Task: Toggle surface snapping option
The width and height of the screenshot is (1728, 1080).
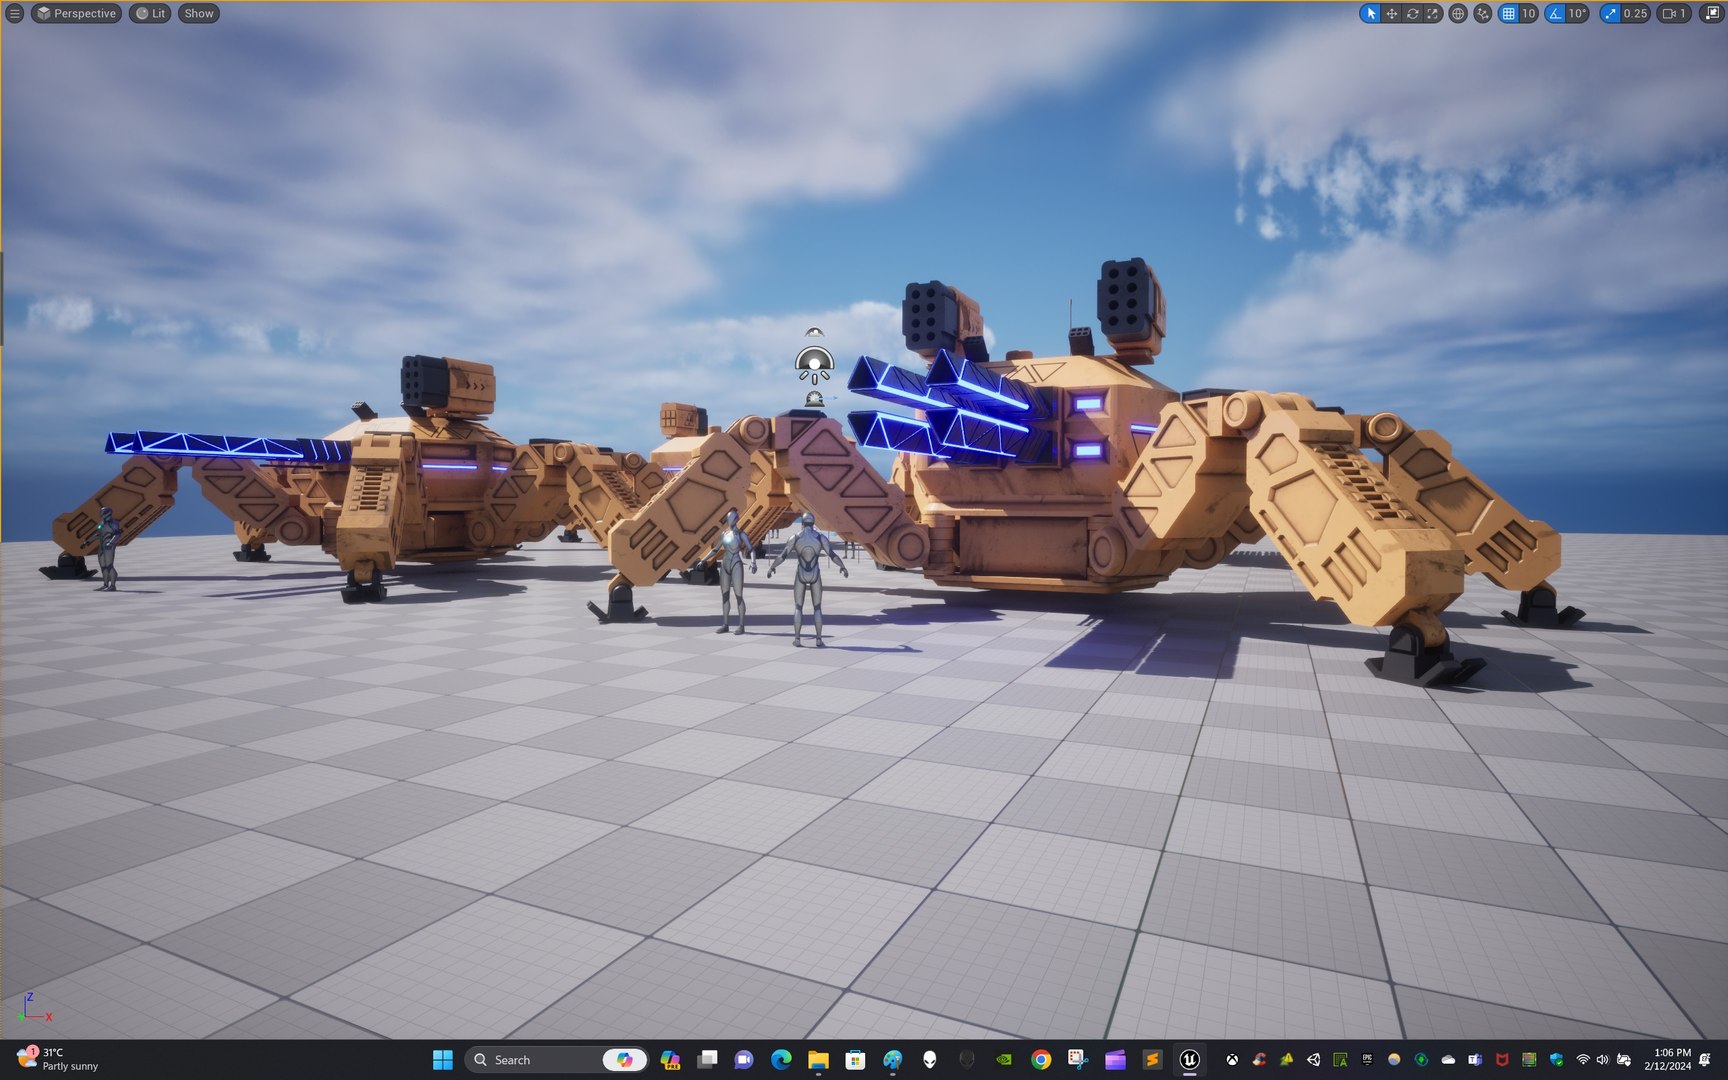Action: click(x=1483, y=13)
